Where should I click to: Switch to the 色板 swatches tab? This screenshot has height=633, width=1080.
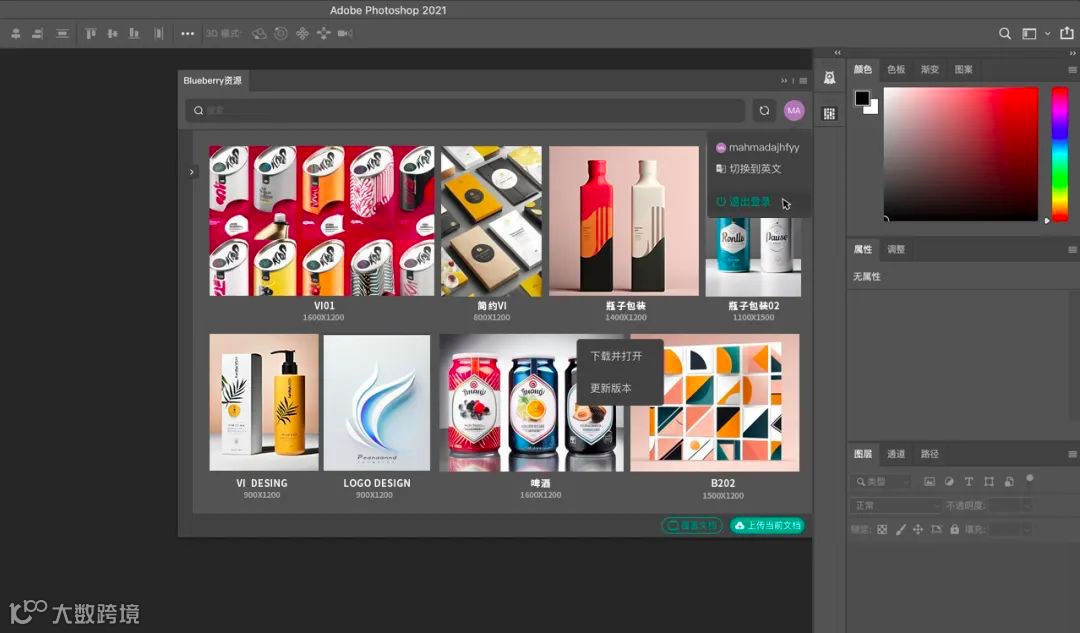(896, 70)
